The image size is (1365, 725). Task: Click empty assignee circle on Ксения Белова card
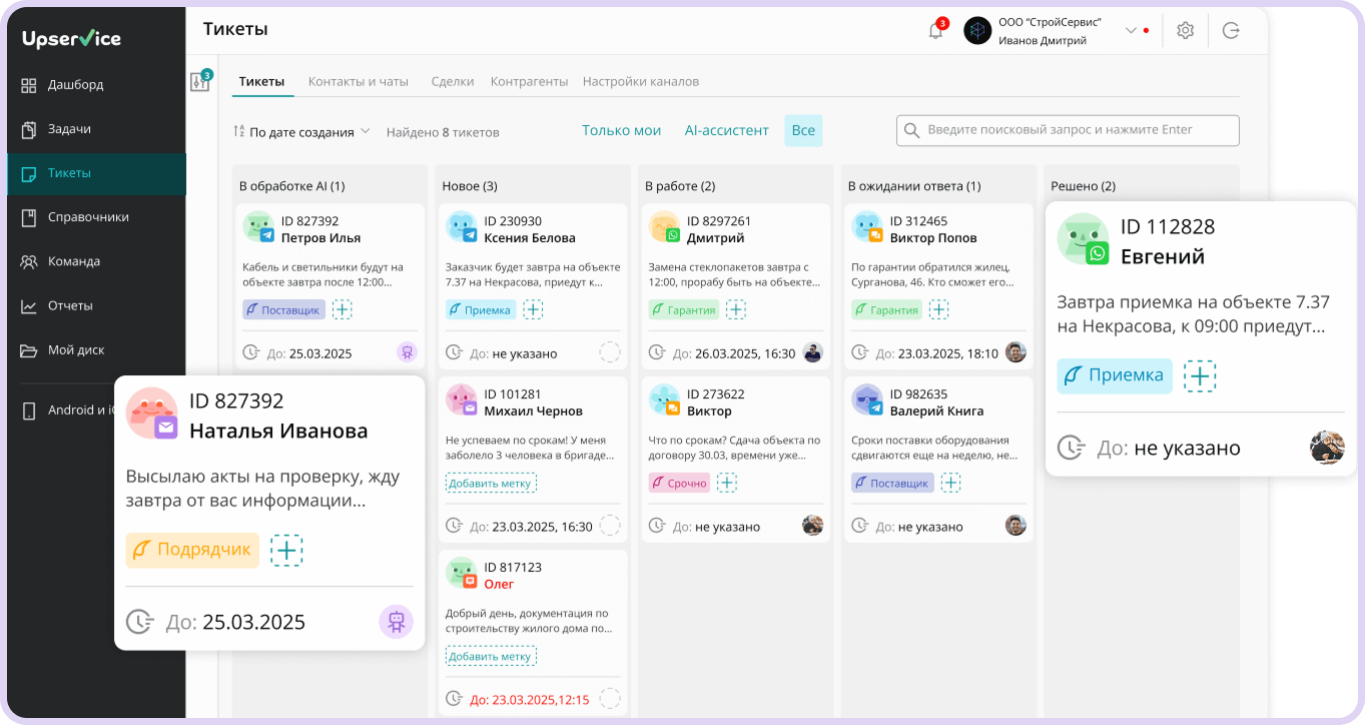click(x=609, y=353)
